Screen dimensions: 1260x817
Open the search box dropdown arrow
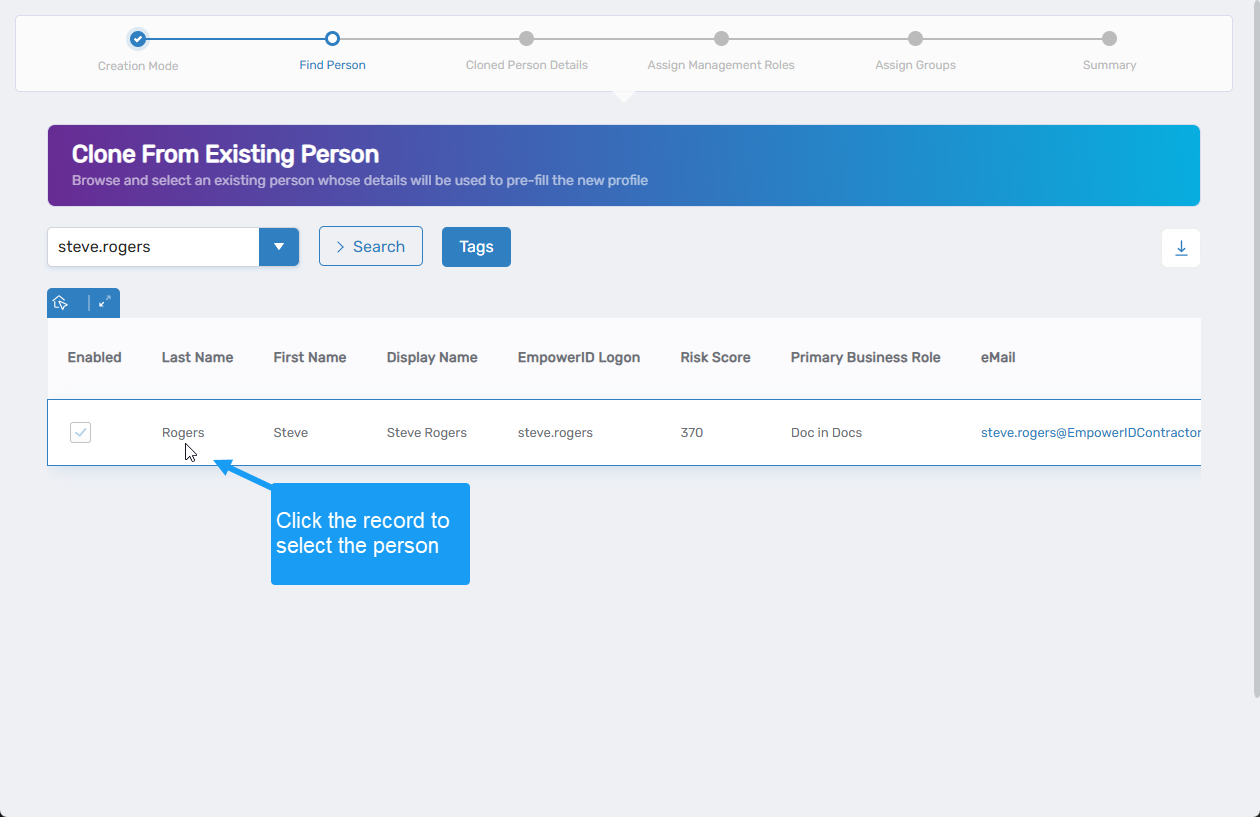[279, 247]
